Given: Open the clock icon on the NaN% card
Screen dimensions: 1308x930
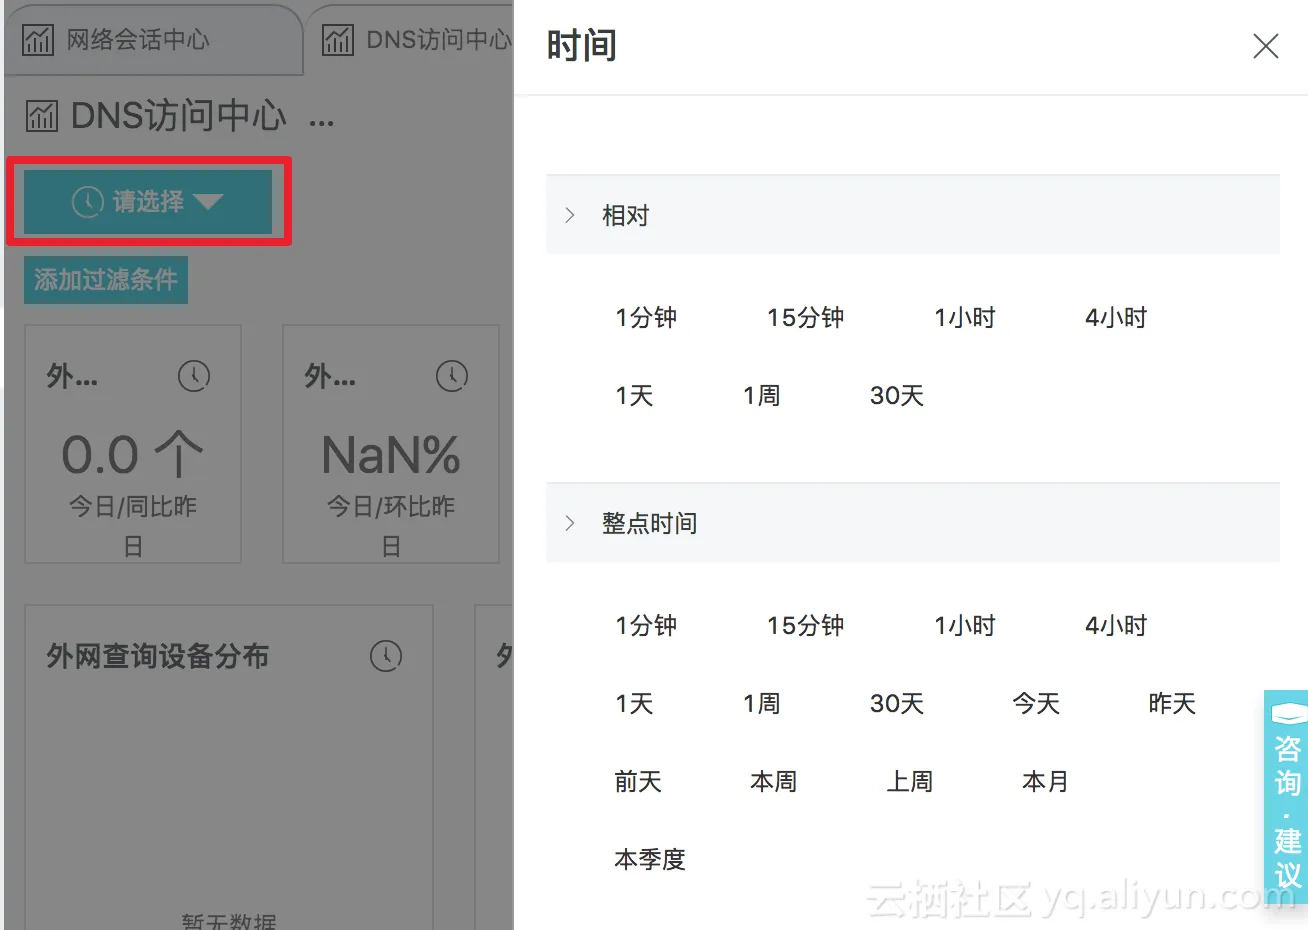Looking at the screenshot, I should coord(452,376).
